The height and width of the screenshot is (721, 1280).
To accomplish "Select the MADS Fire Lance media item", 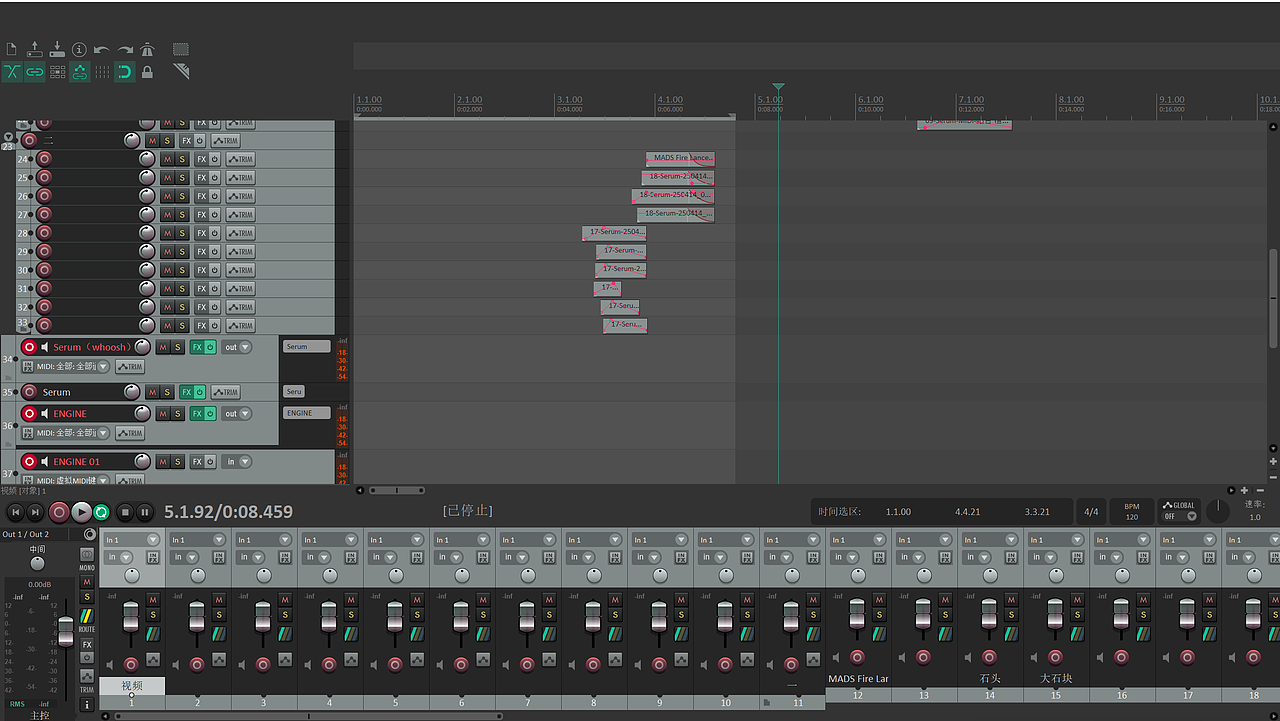I will click(x=680, y=158).
